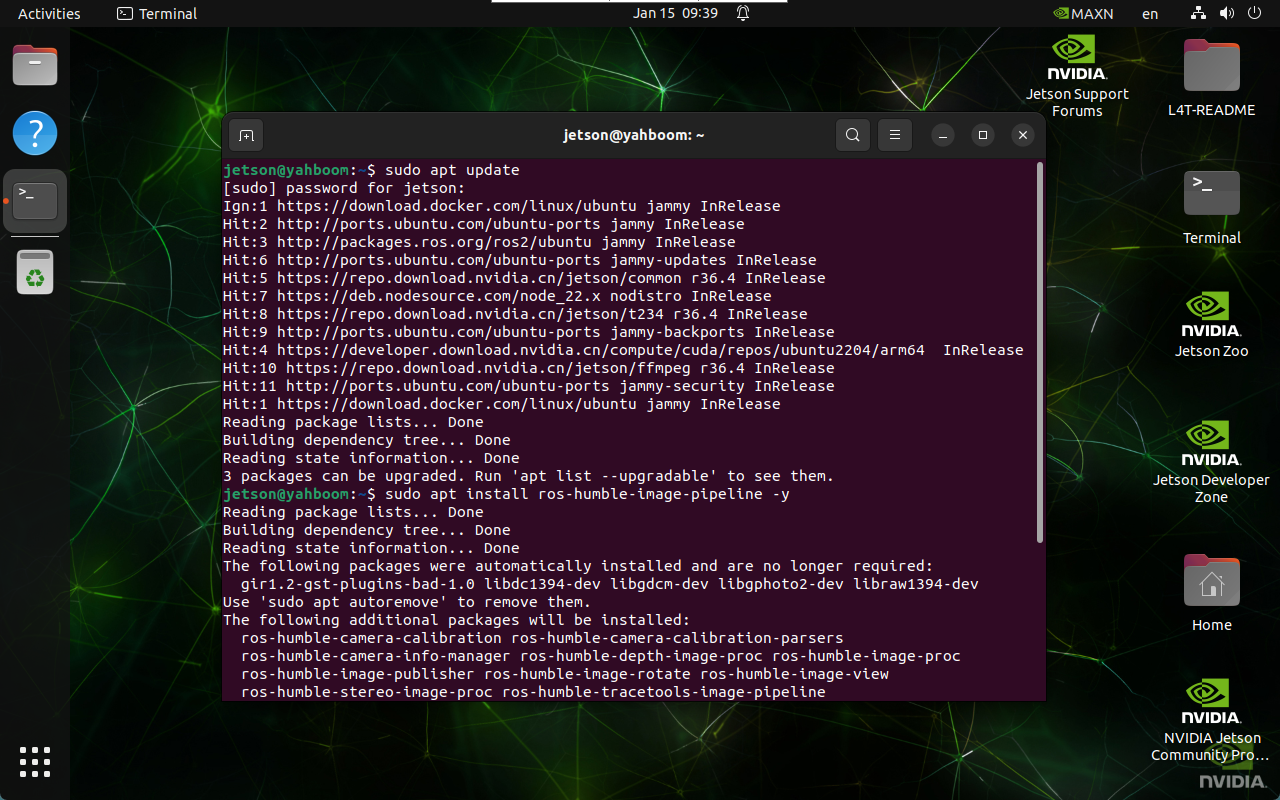Screen dimensions: 1280x800
Task: Click the 'Hit:11' jammy-security line
Action: [x=528, y=386]
